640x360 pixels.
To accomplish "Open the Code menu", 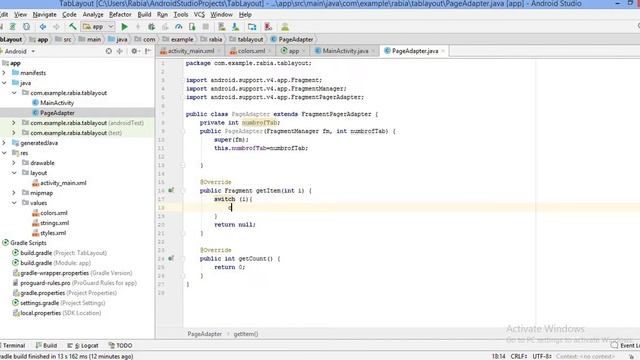I will pyautogui.click(x=69, y=15).
